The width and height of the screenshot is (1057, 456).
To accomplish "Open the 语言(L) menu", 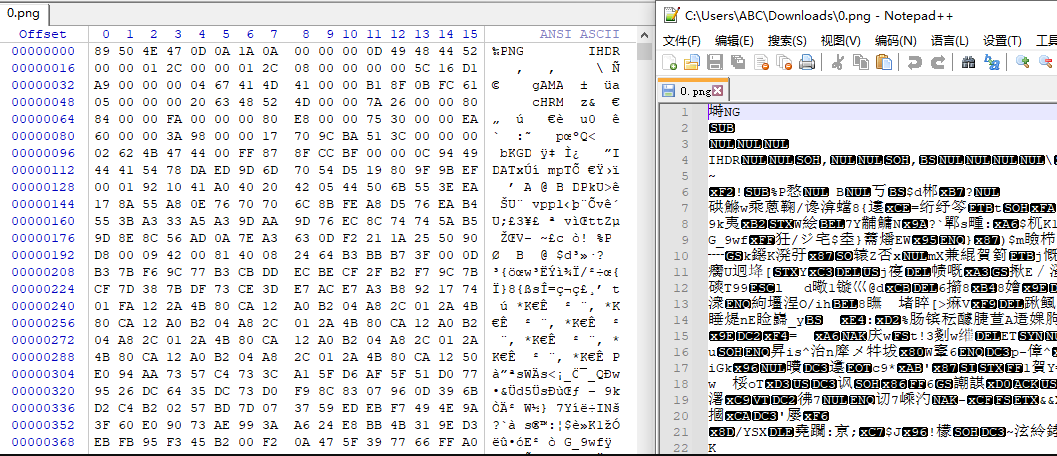I will click(x=949, y=41).
